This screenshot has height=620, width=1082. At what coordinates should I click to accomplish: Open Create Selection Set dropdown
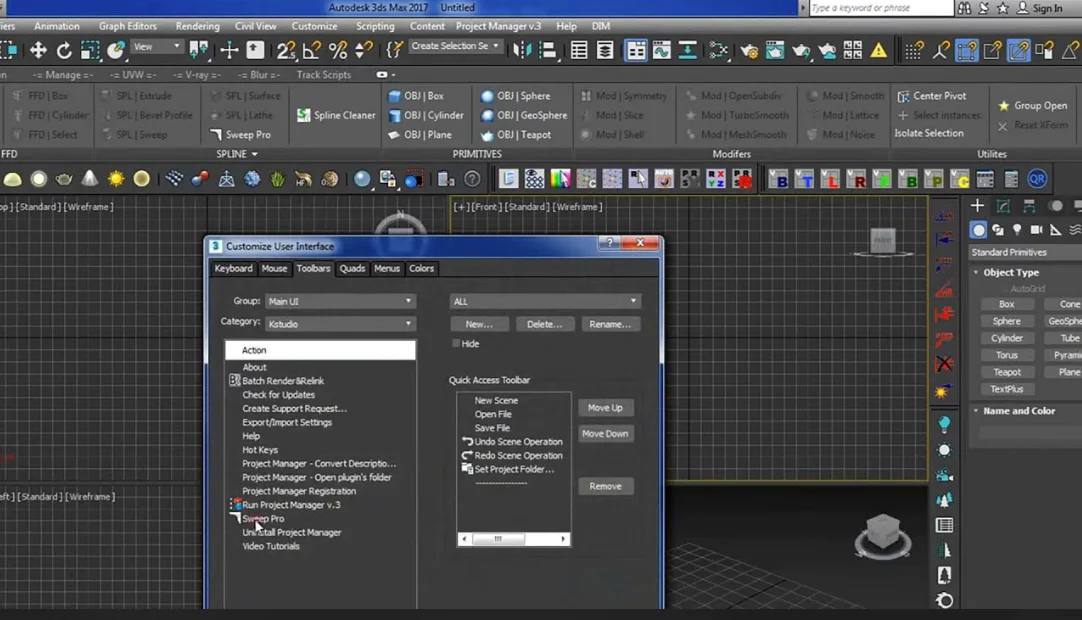[454, 46]
